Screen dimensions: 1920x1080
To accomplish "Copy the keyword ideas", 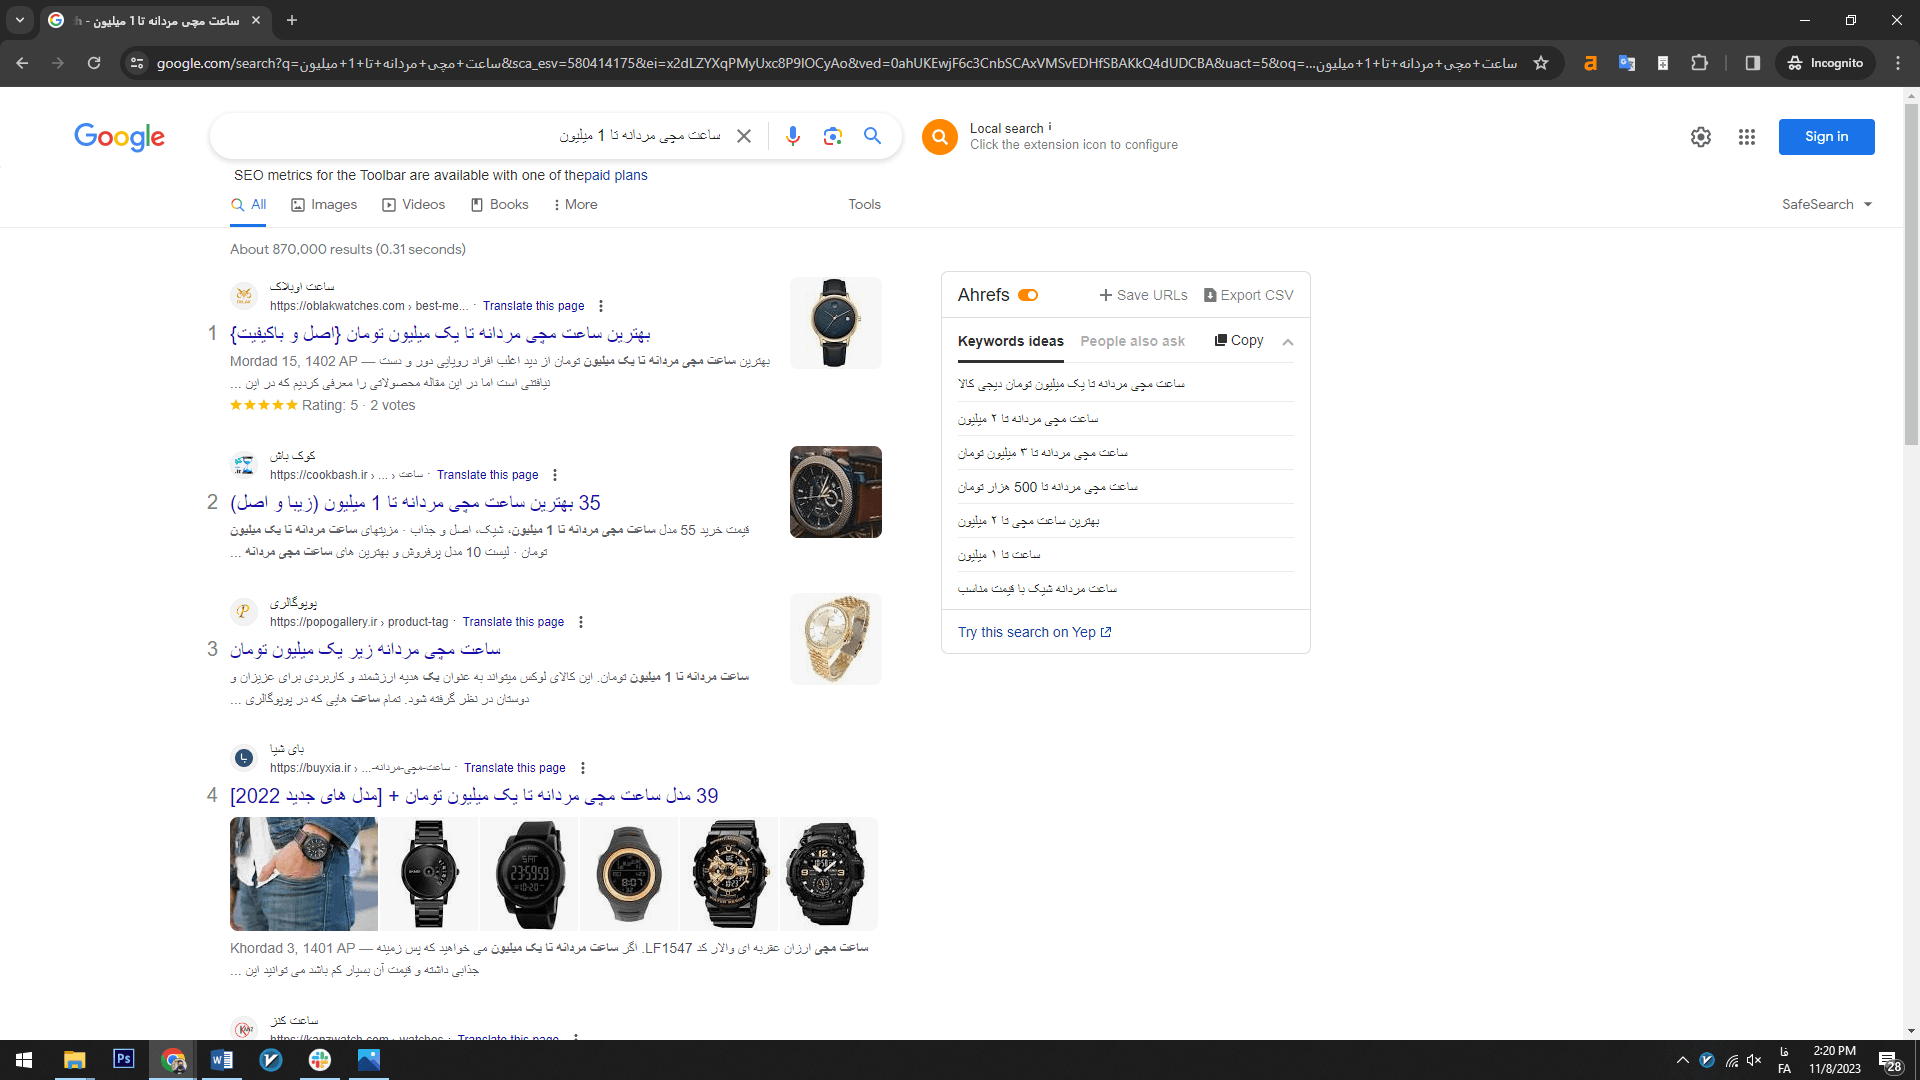I will pyautogui.click(x=1239, y=340).
